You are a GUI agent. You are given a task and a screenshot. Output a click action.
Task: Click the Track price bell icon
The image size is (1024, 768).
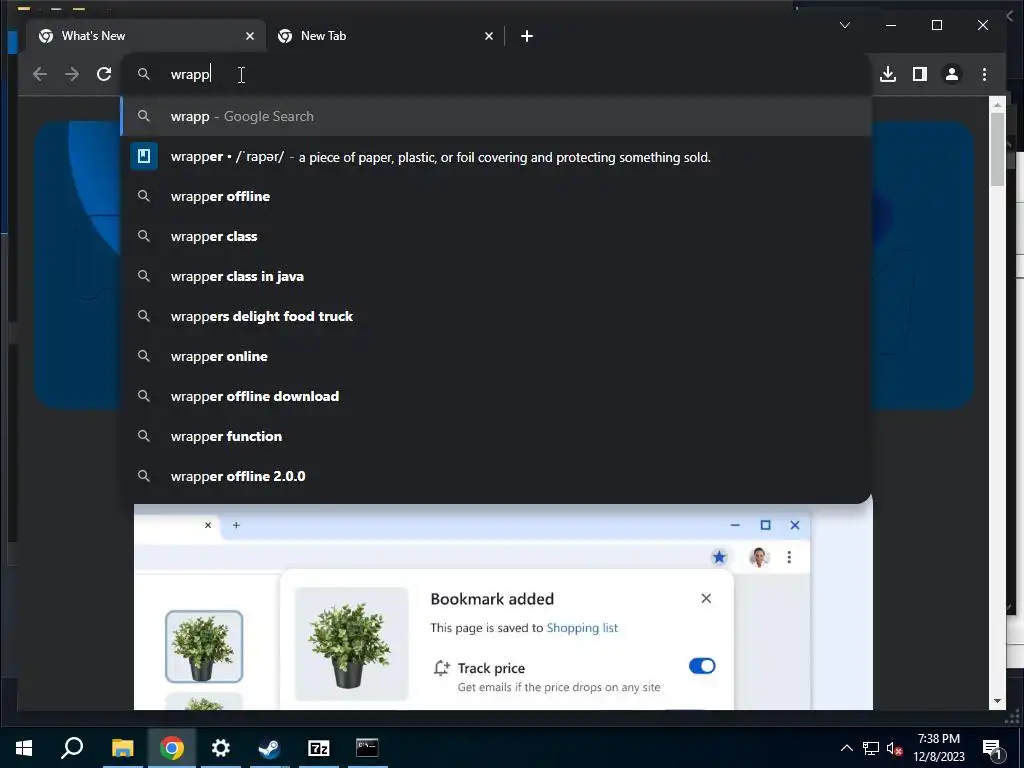(441, 668)
